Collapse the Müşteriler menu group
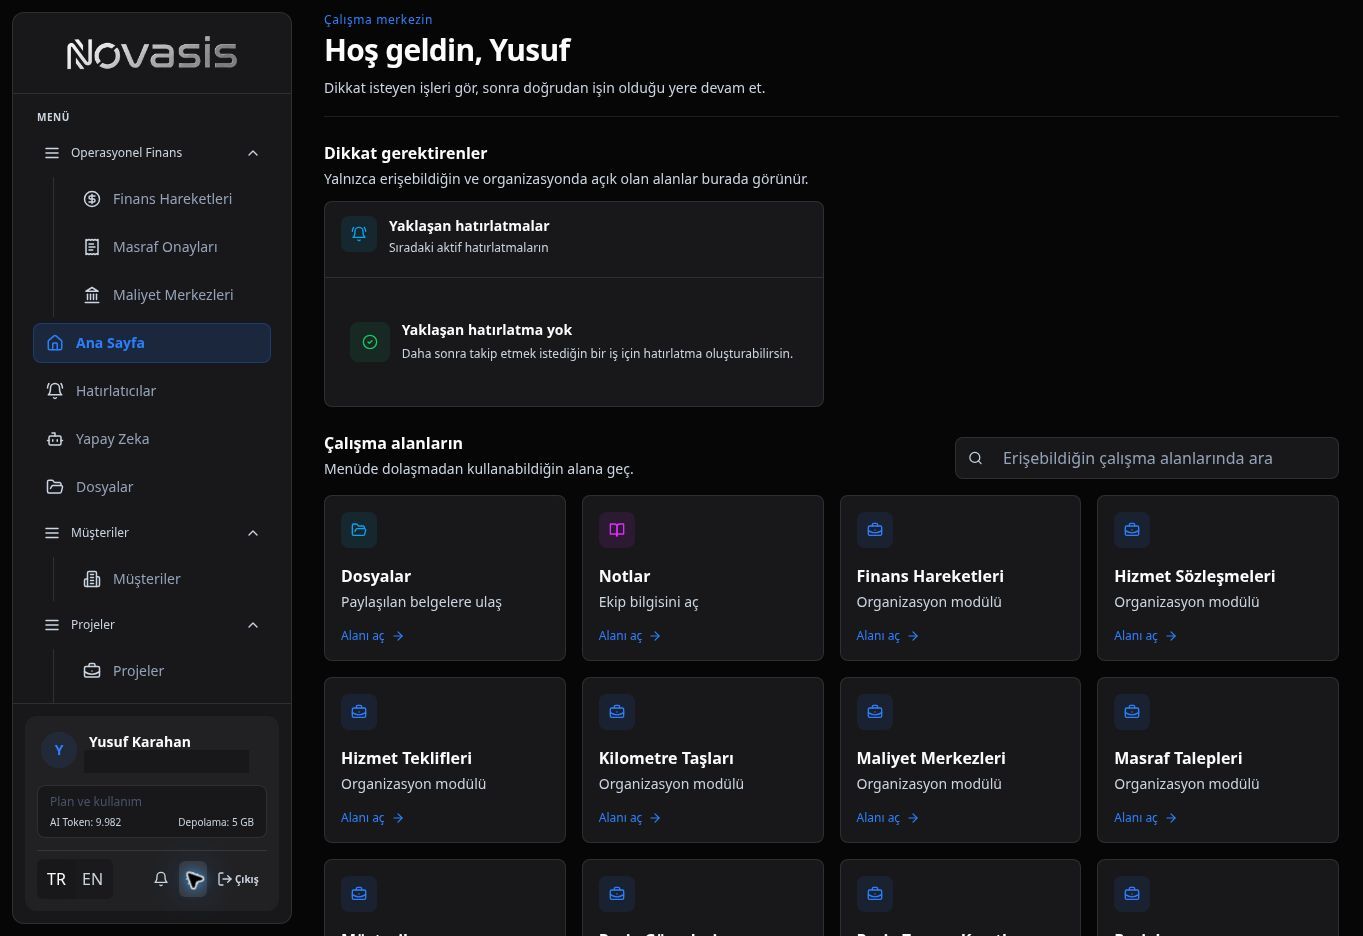The image size is (1363, 936). (x=253, y=533)
